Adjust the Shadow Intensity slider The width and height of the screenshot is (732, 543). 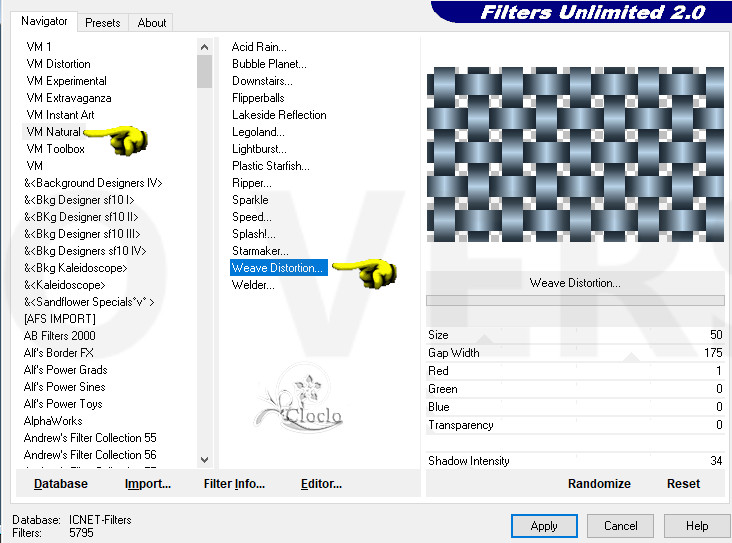click(x=575, y=461)
